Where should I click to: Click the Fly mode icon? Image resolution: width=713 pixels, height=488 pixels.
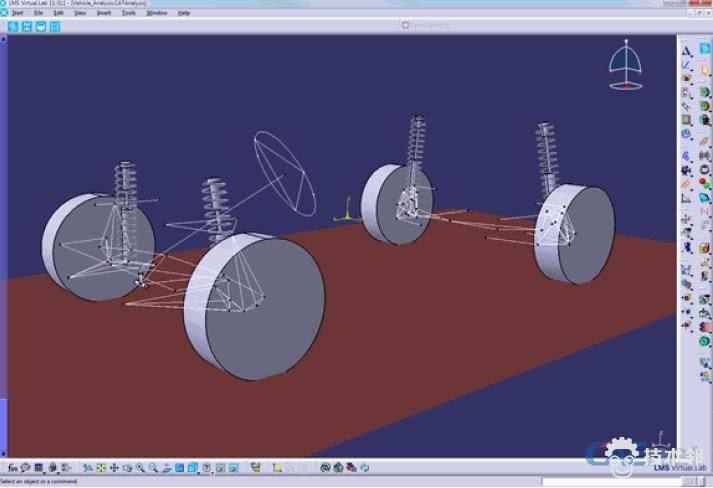click(x=89, y=468)
